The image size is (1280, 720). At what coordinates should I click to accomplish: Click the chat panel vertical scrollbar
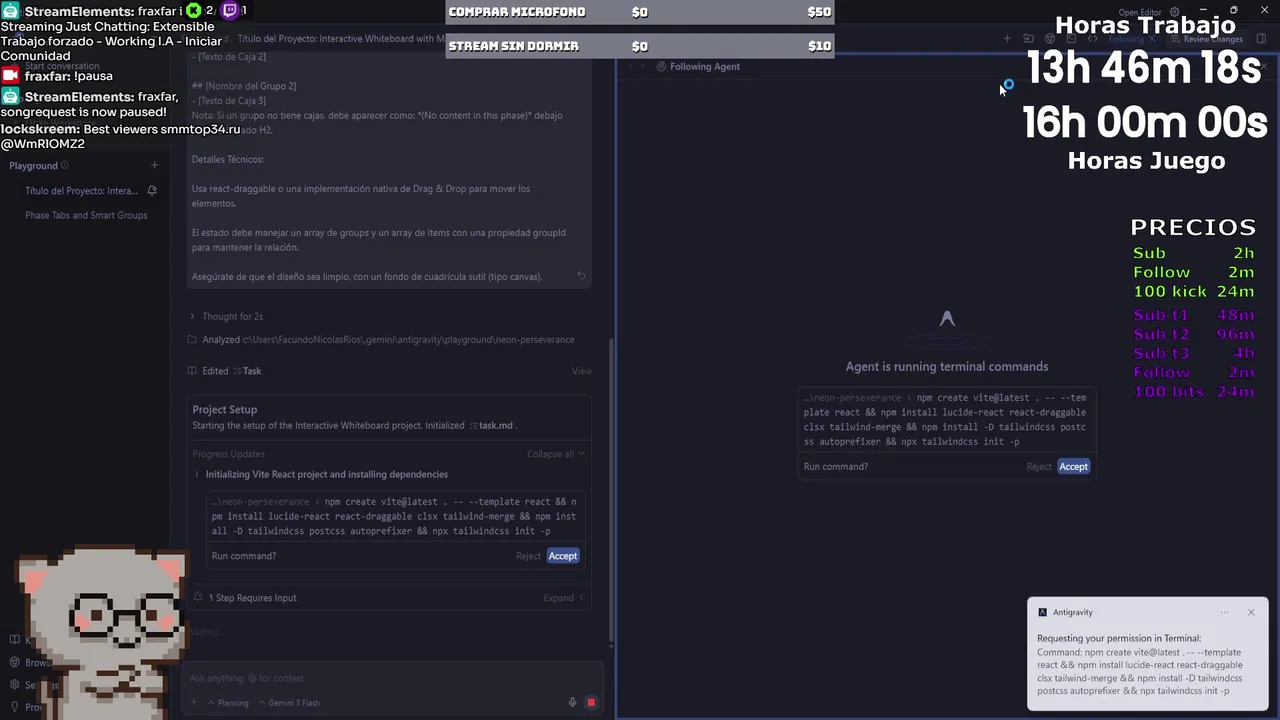pyautogui.click(x=611, y=490)
